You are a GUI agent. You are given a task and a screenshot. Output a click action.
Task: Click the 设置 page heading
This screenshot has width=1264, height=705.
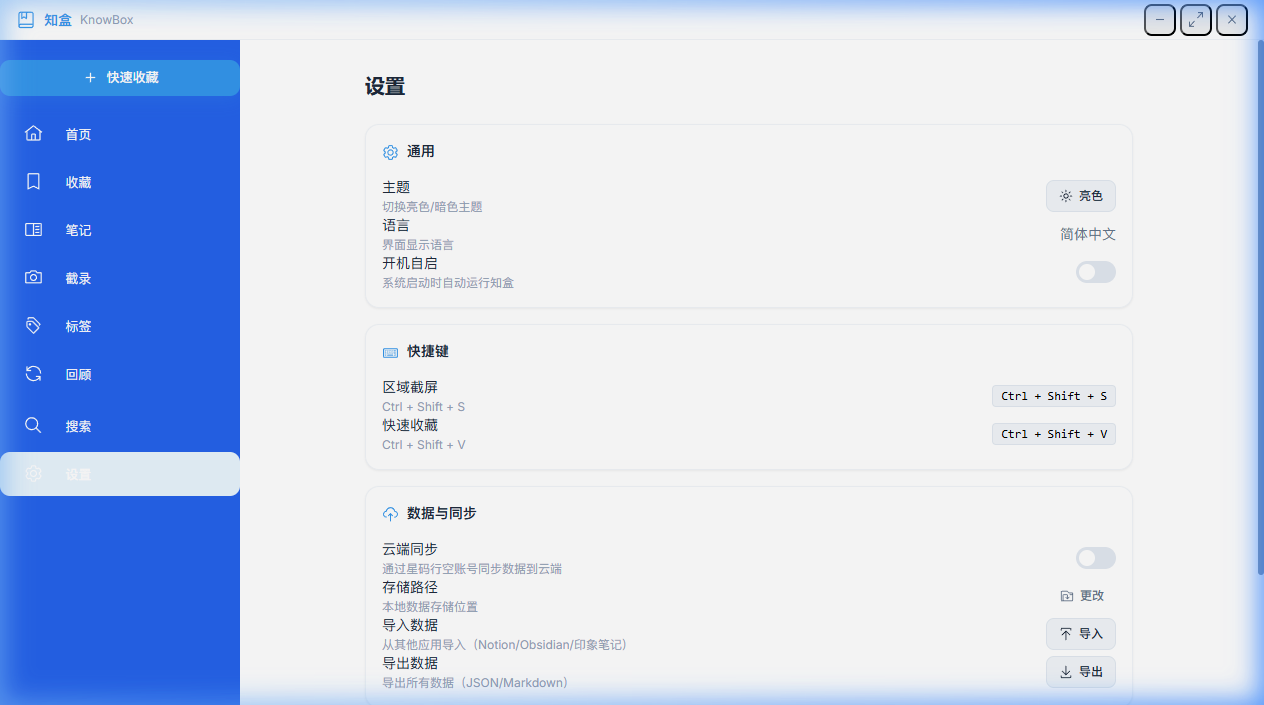385,87
